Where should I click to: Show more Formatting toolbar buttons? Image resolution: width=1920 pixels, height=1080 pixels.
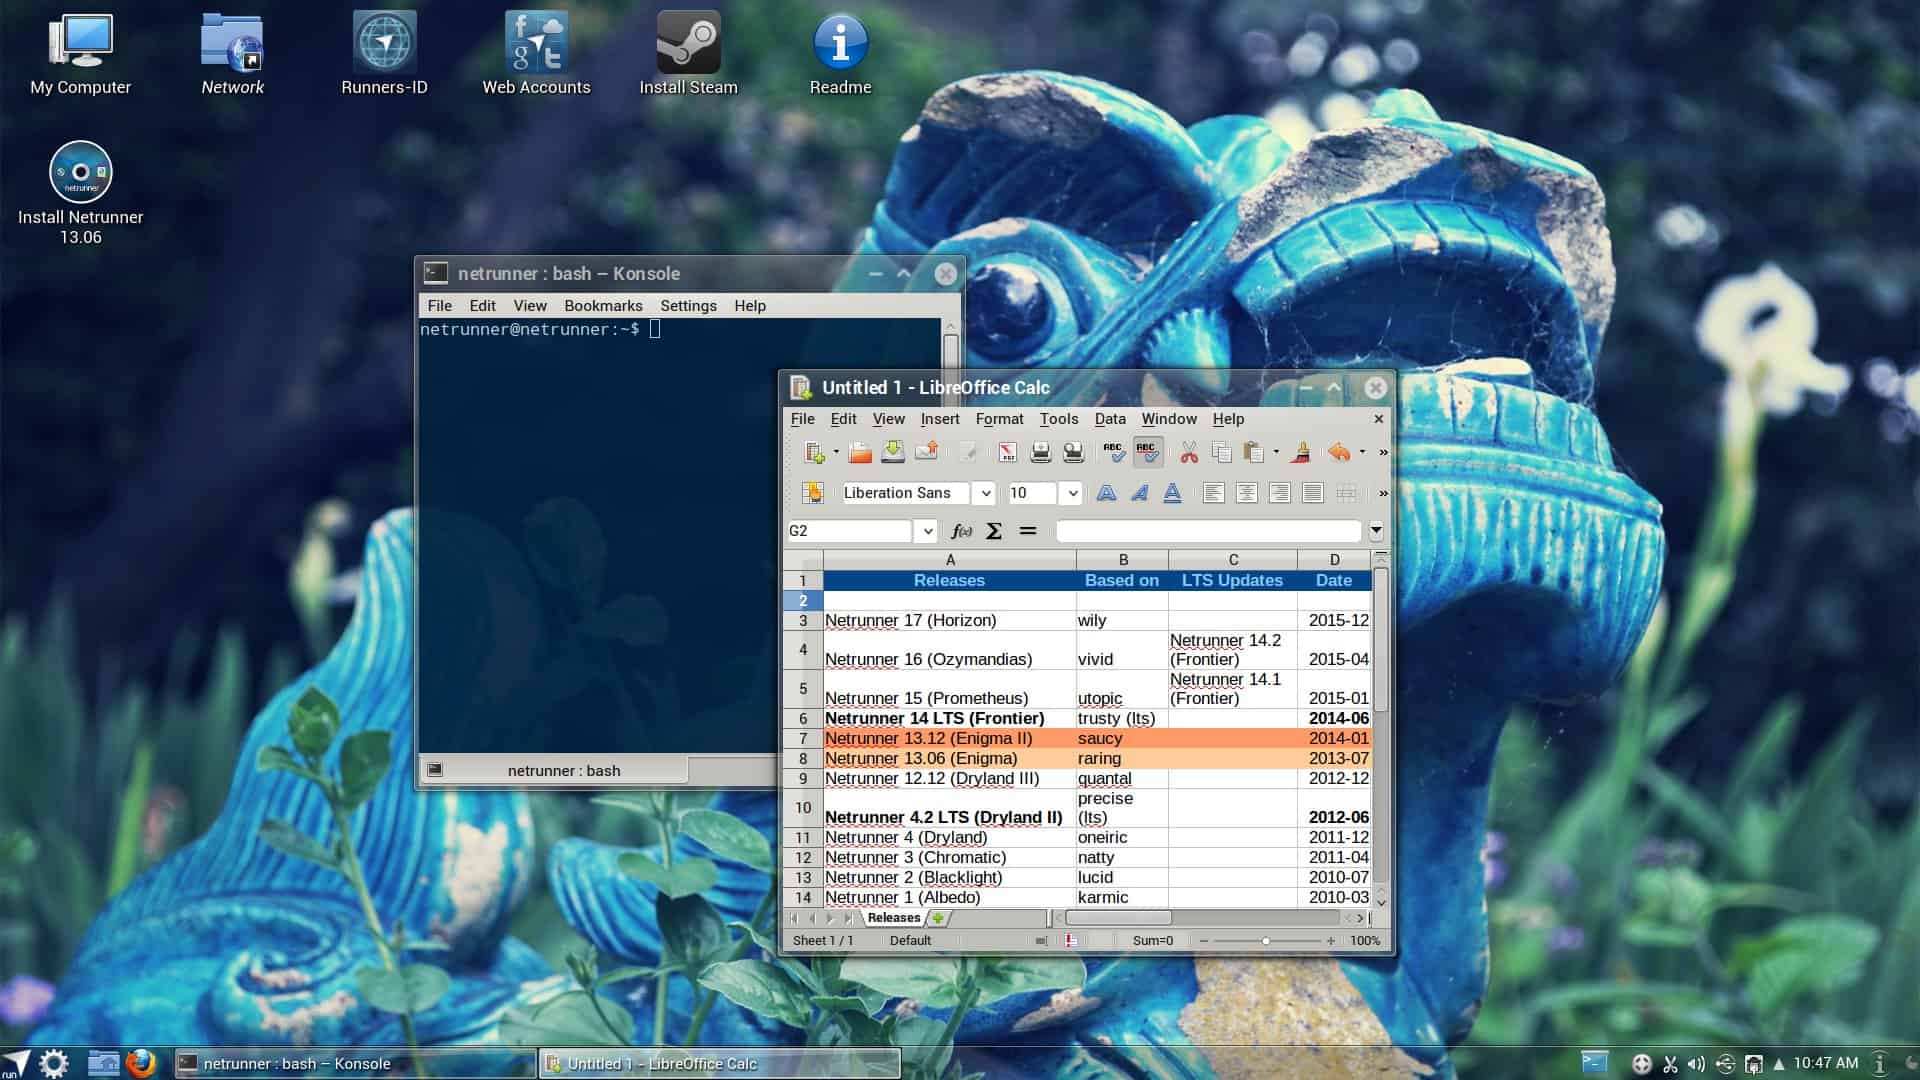pos(1383,493)
